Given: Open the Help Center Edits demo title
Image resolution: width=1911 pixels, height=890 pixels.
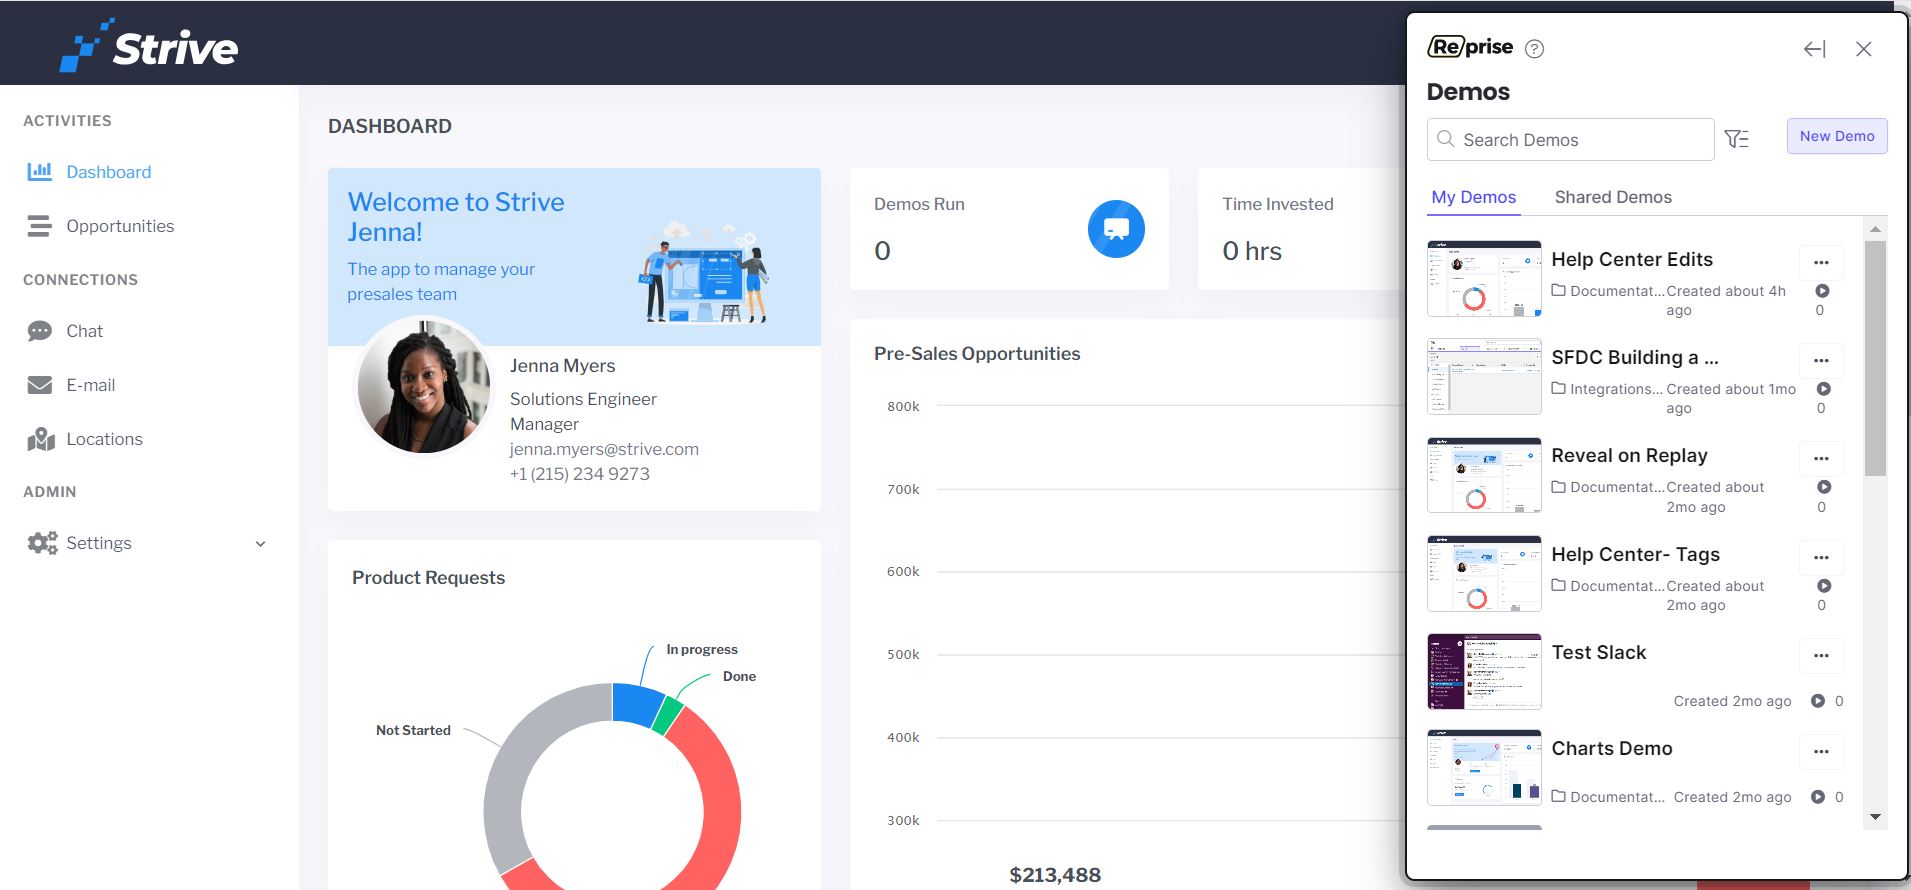Looking at the screenshot, I should click(x=1632, y=259).
